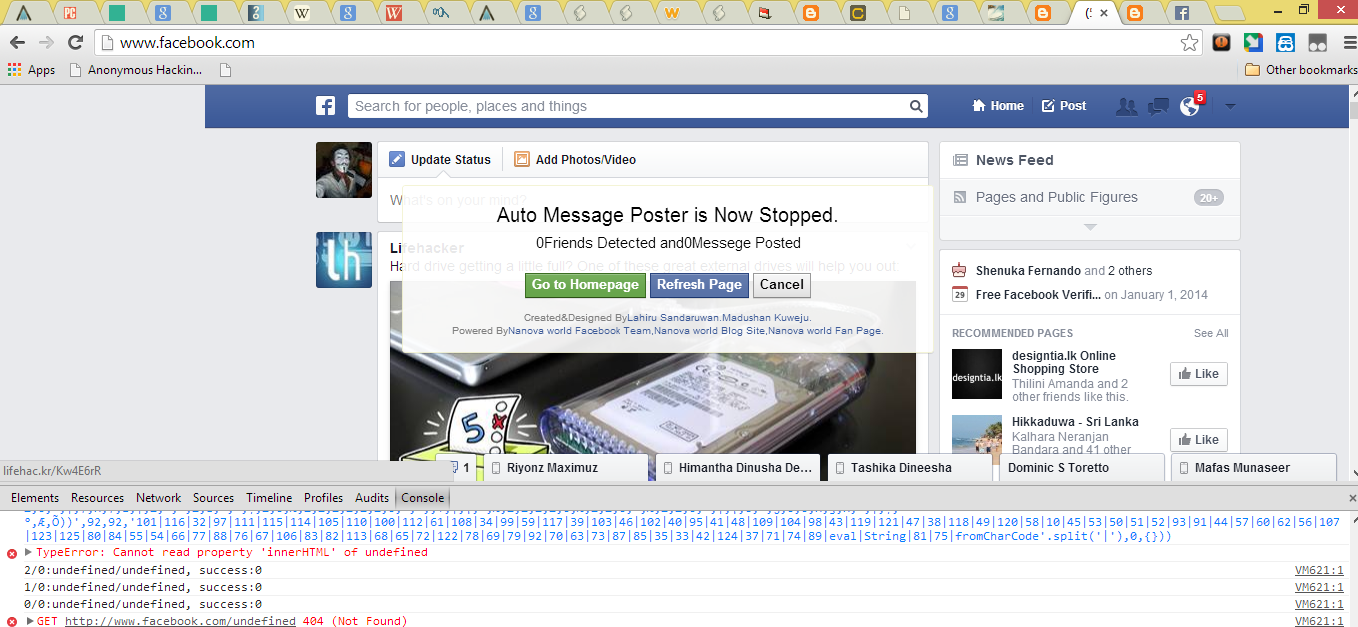This screenshot has height=627, width=1358.
Task: Open the Nanova world Fan Page link
Action: point(825,330)
